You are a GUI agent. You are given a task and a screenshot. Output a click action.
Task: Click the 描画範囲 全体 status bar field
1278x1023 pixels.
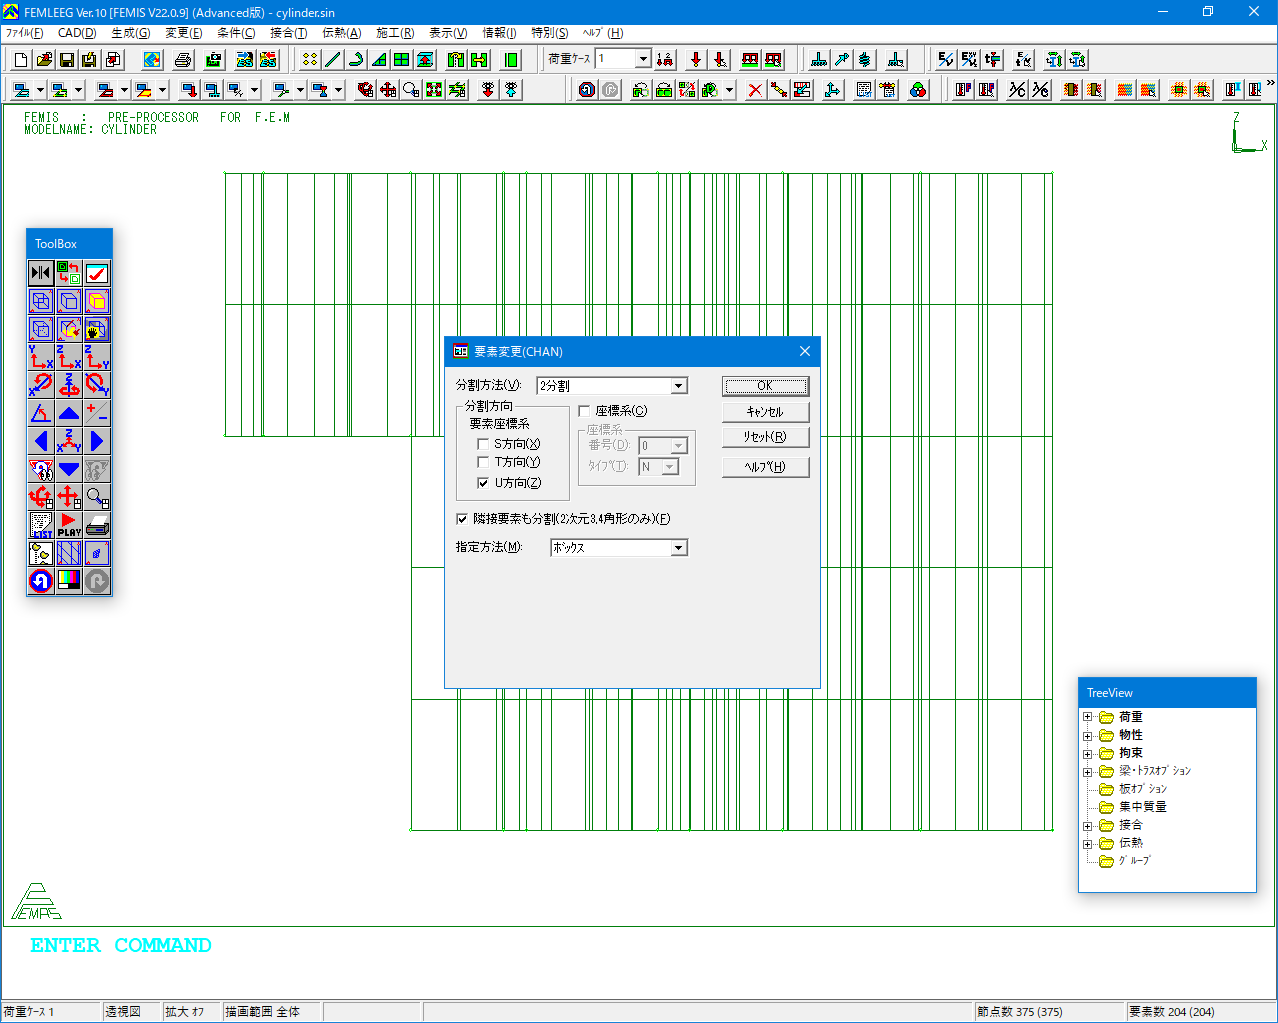click(272, 1012)
